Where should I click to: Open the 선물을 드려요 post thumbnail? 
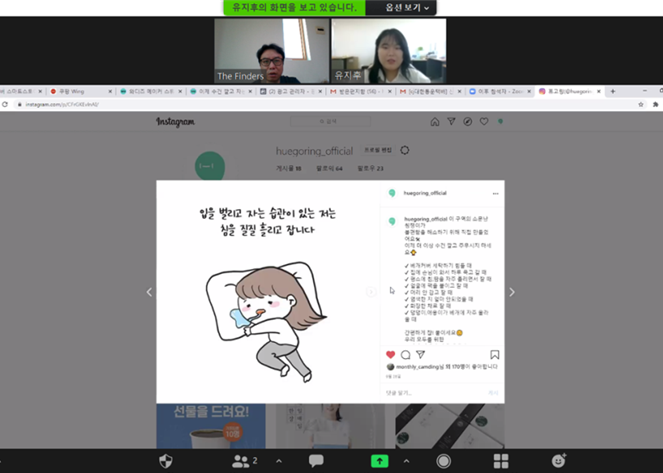tap(211, 426)
